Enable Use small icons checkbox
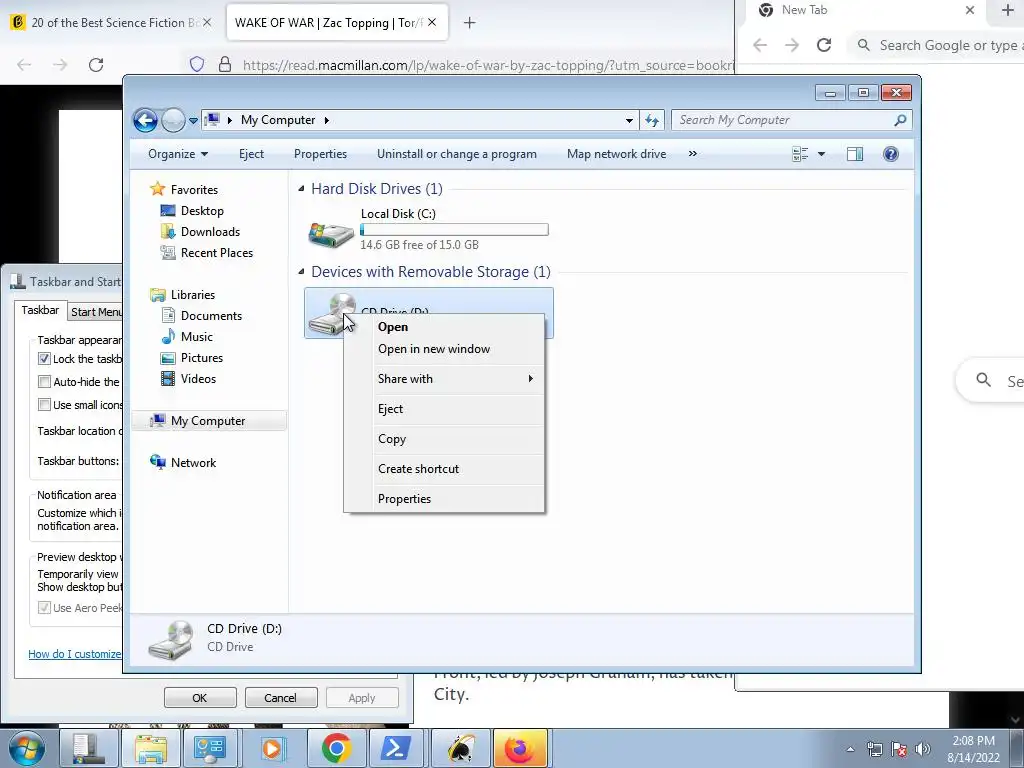 point(44,404)
